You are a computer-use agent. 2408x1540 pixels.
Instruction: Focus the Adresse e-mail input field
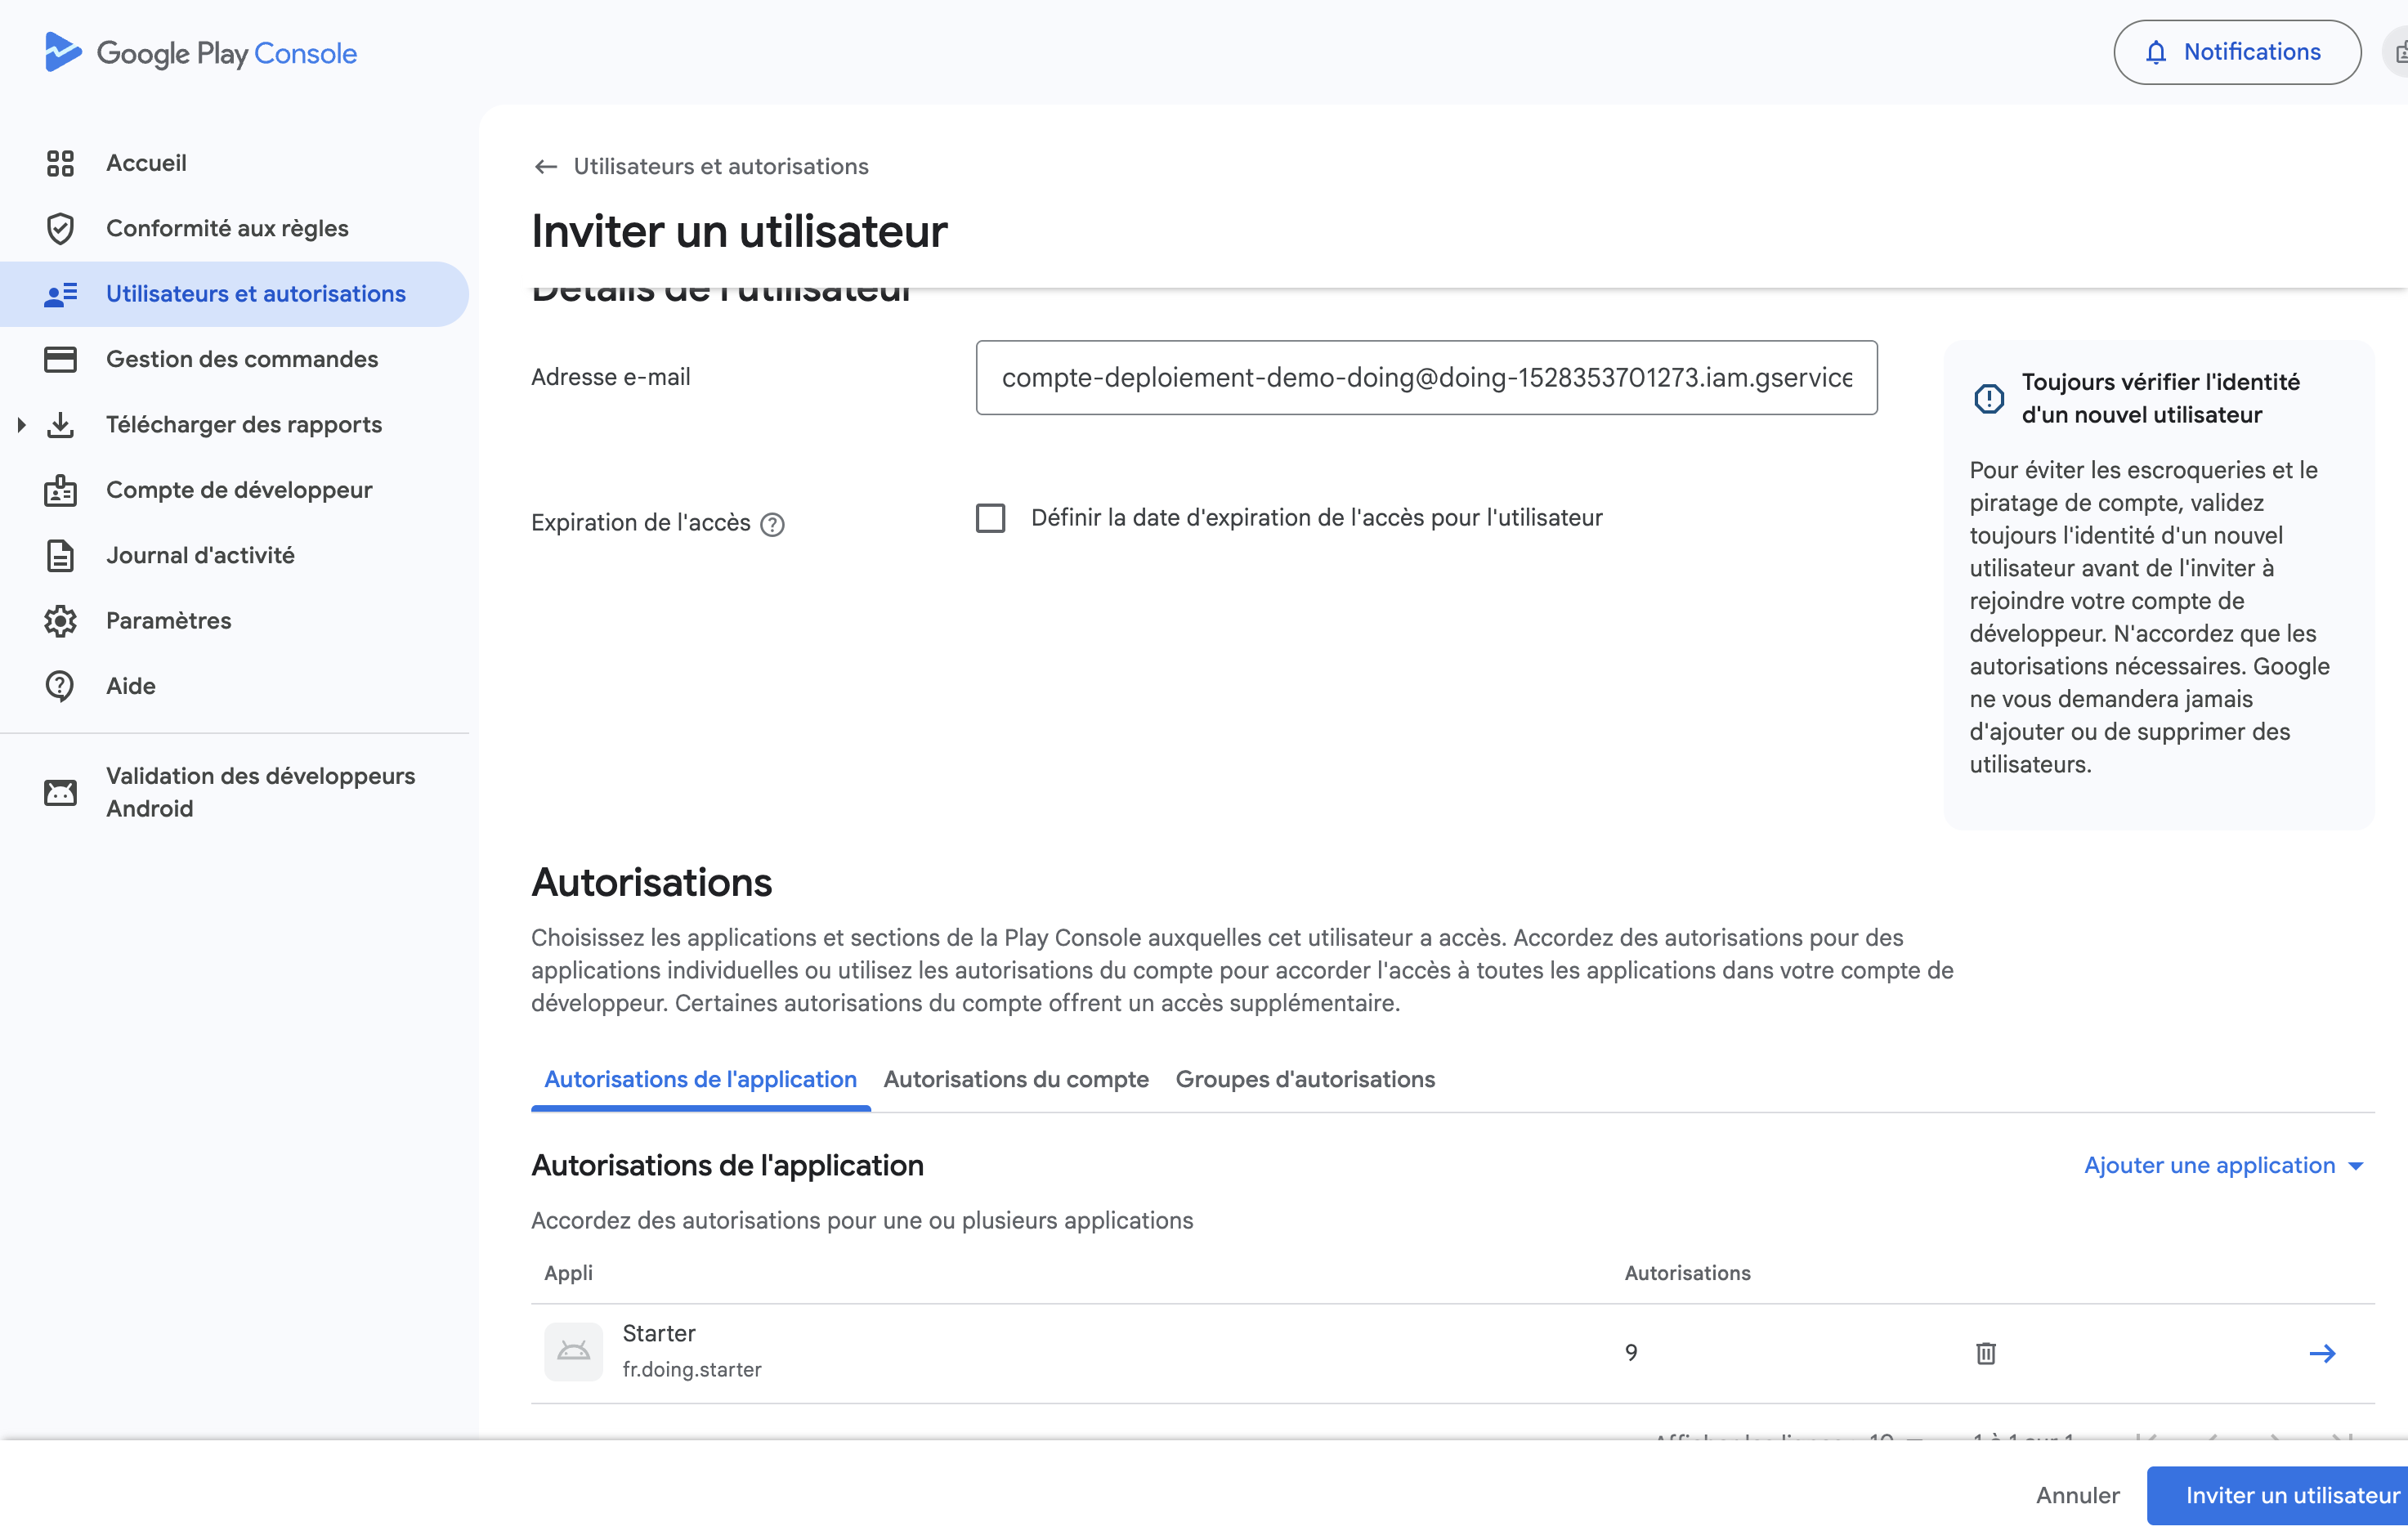click(1426, 378)
